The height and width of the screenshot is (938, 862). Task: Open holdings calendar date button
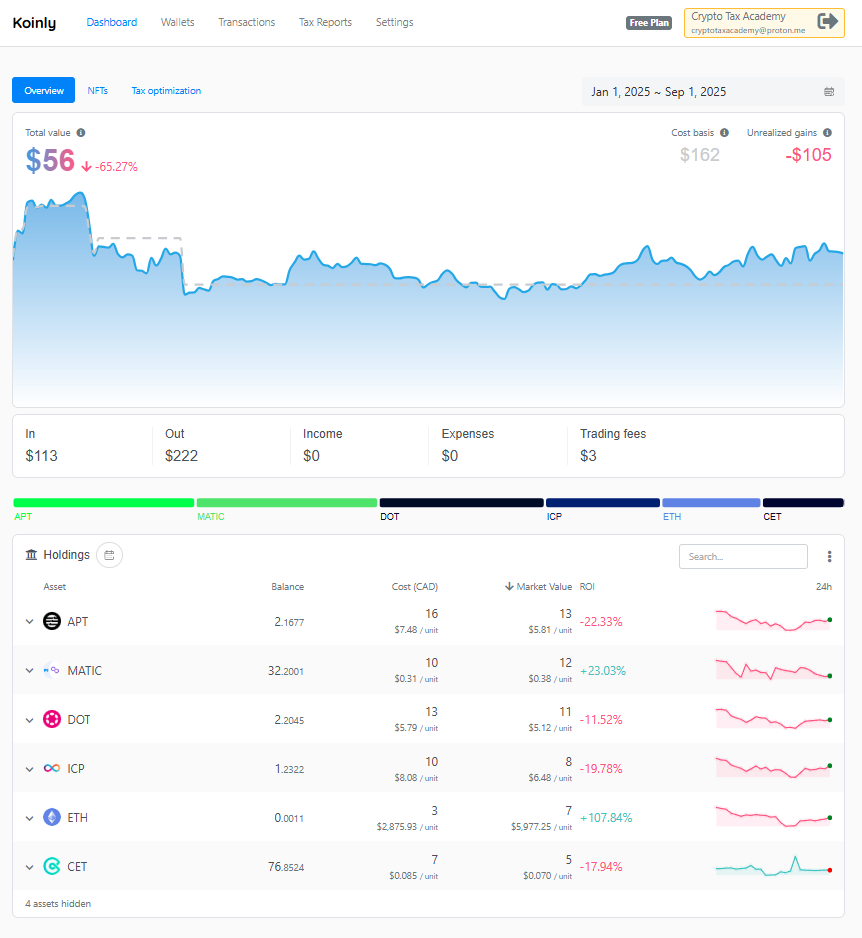click(109, 555)
